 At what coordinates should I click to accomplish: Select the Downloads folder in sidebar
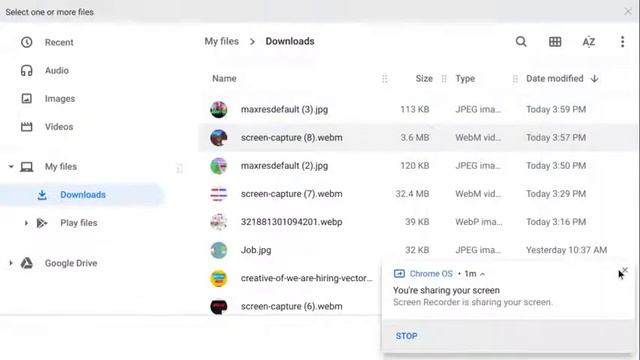(x=82, y=195)
